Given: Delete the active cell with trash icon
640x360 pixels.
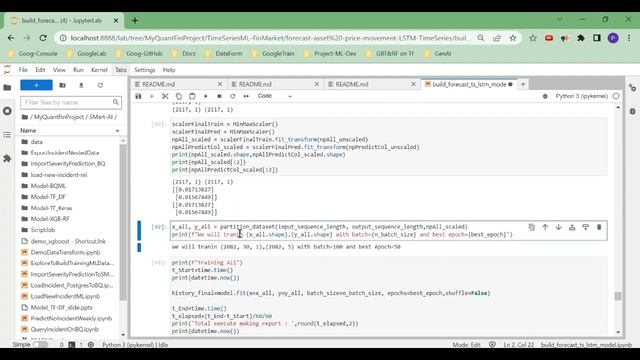Looking at the screenshot, I should (599, 227).
